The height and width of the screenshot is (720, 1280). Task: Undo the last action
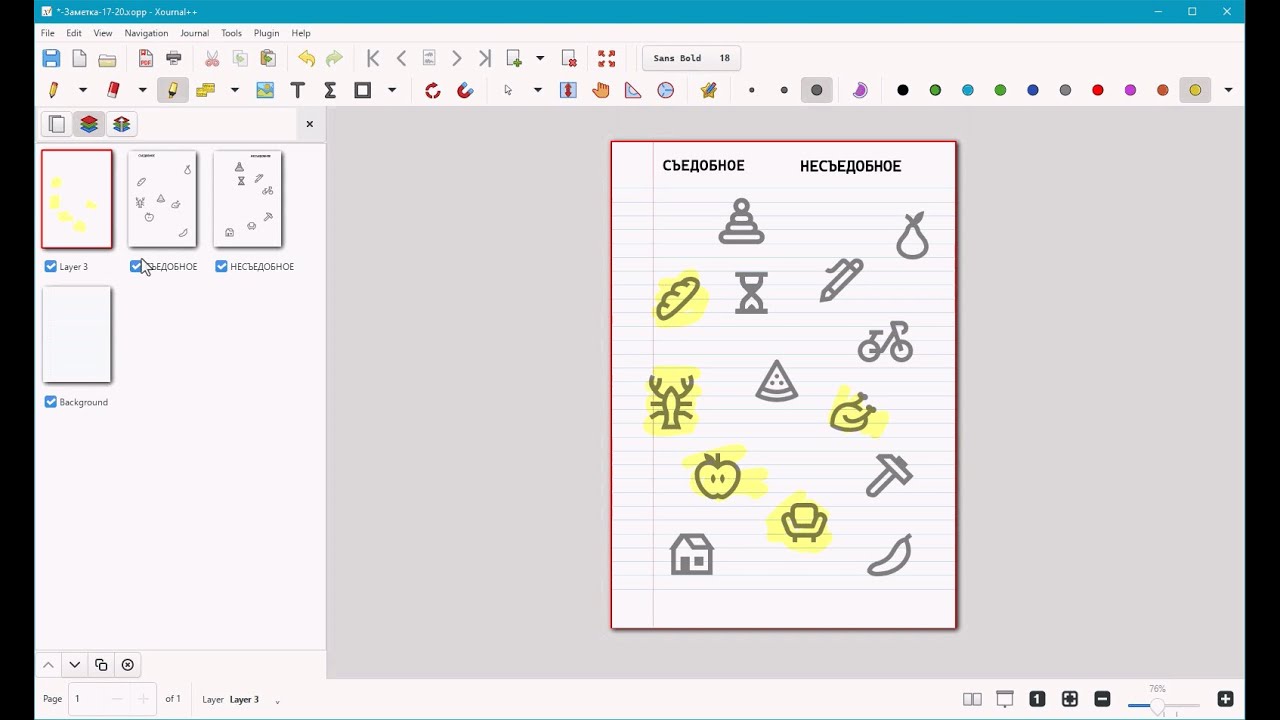[306, 58]
